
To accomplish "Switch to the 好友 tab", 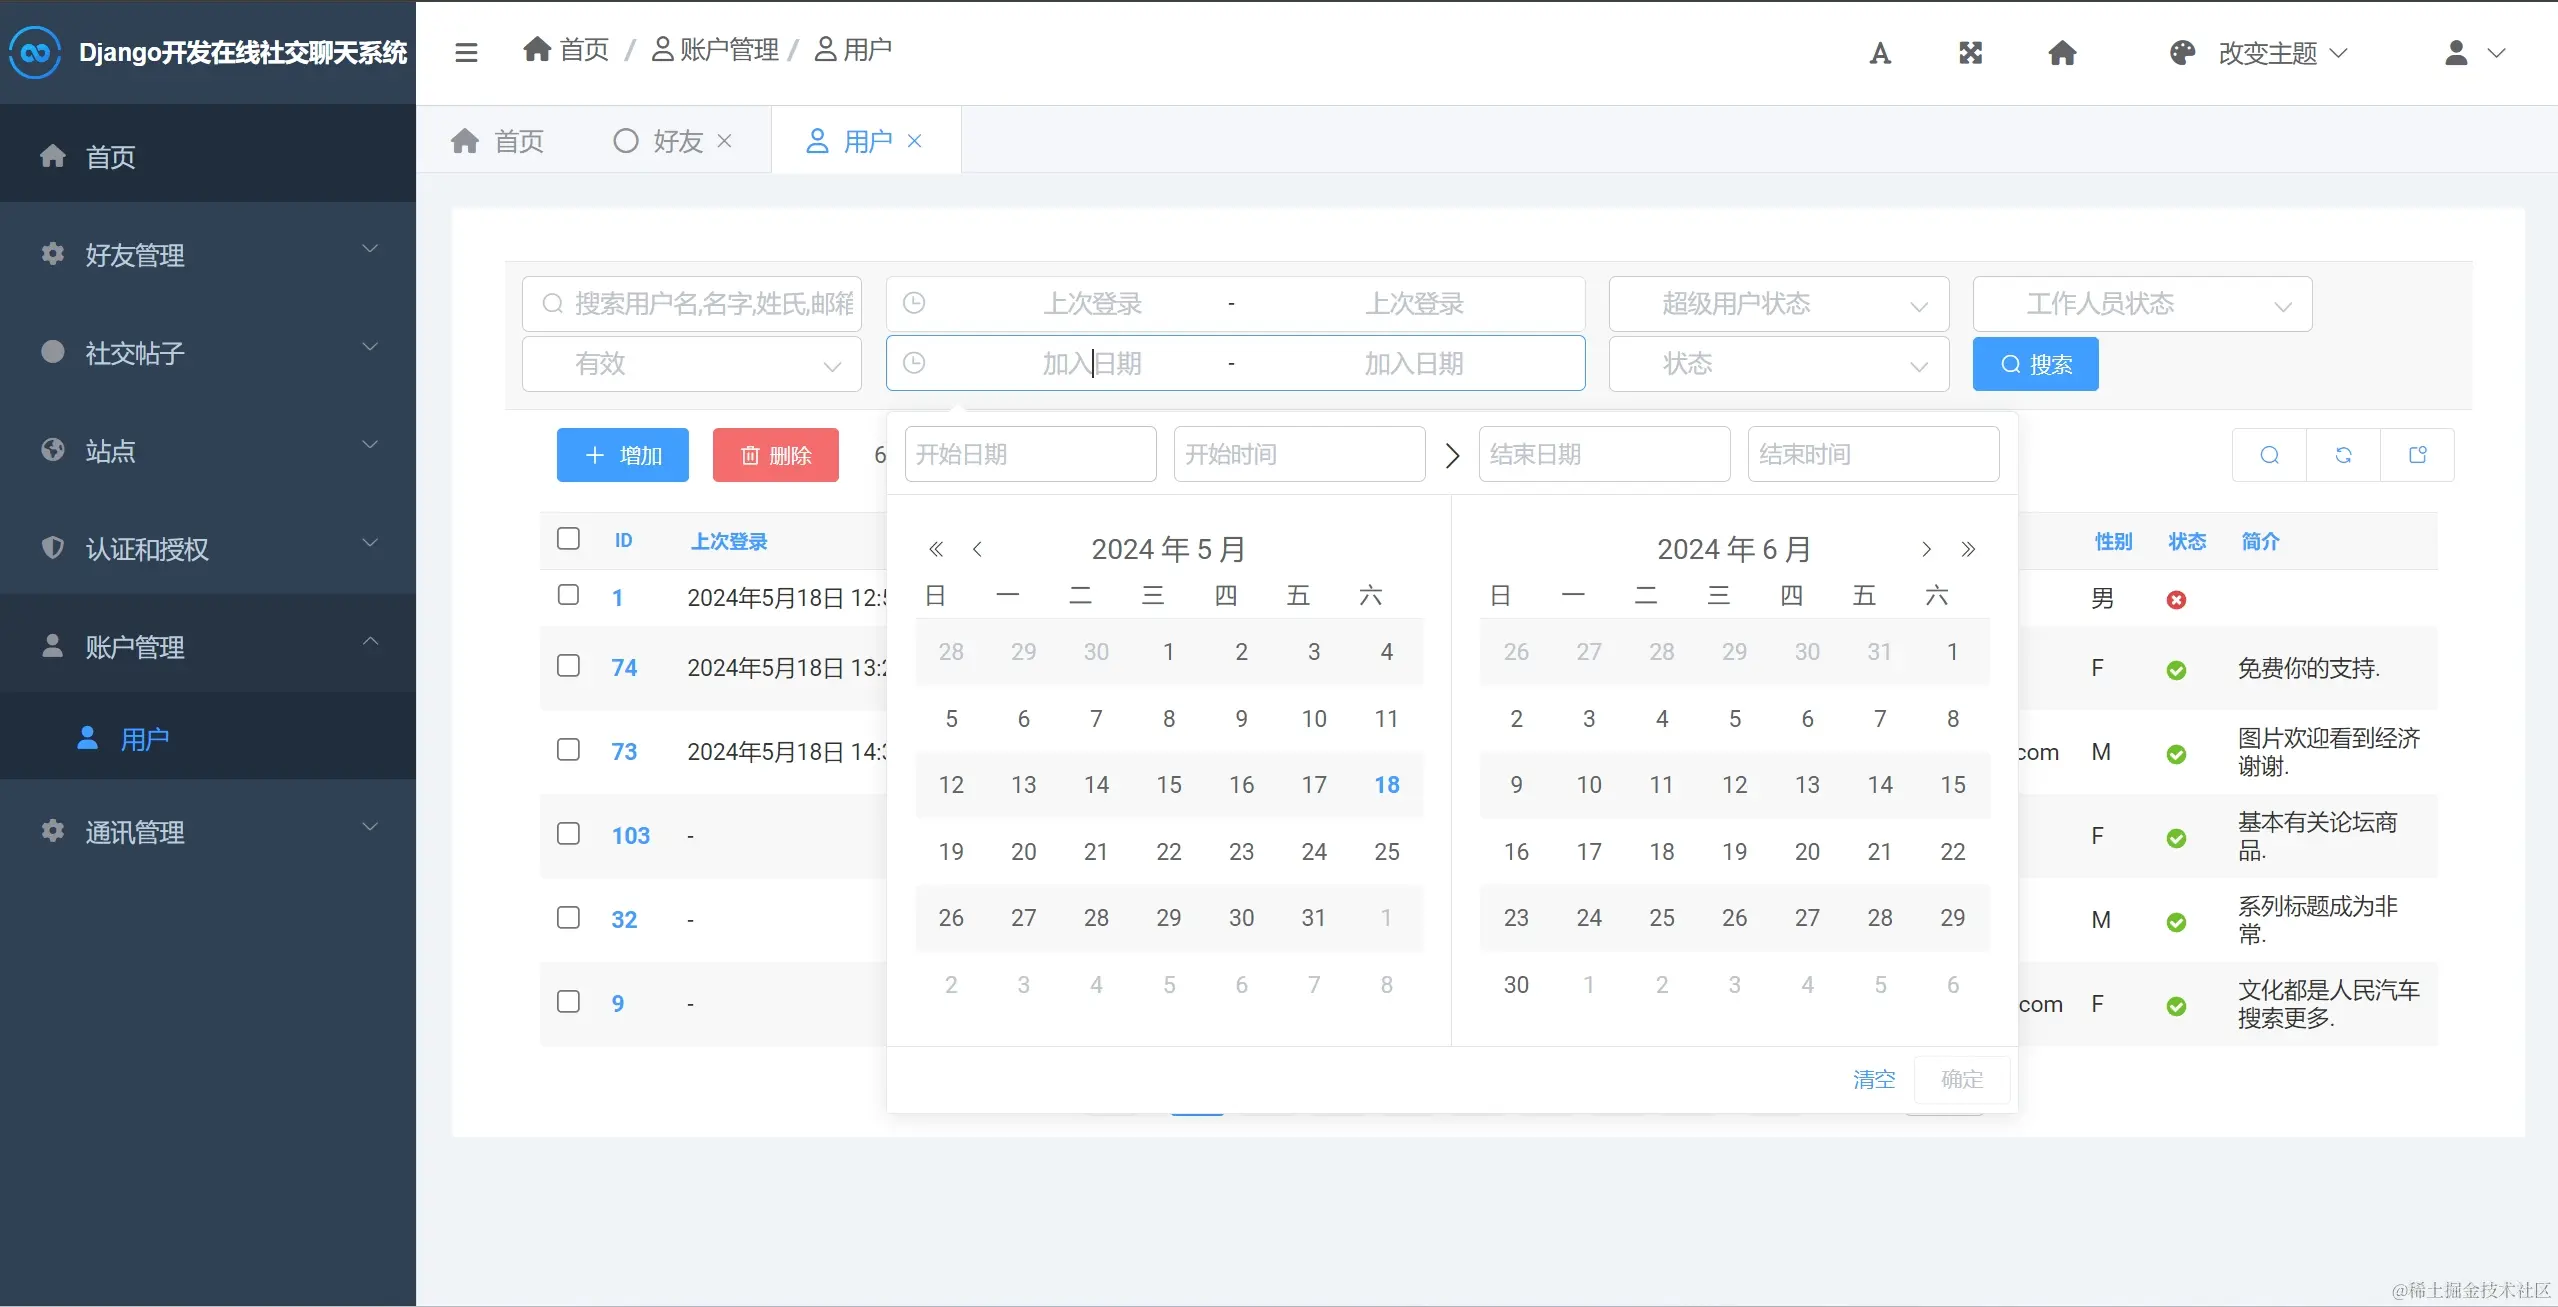I will [677, 141].
